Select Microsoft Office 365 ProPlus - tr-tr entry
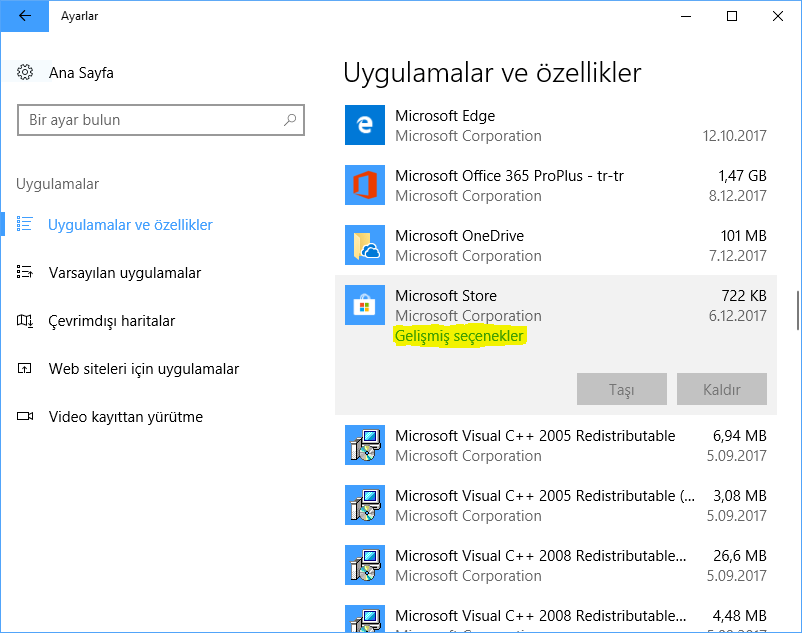Viewport: 802px width, 633px height. click(x=509, y=175)
